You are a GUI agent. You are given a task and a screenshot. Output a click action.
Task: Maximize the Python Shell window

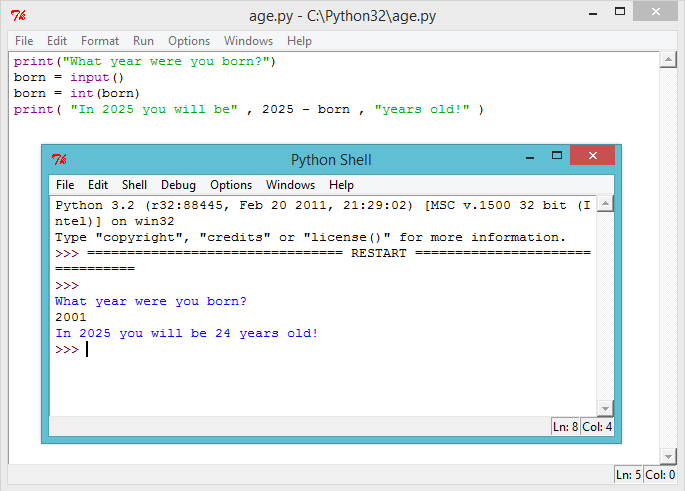pos(556,156)
